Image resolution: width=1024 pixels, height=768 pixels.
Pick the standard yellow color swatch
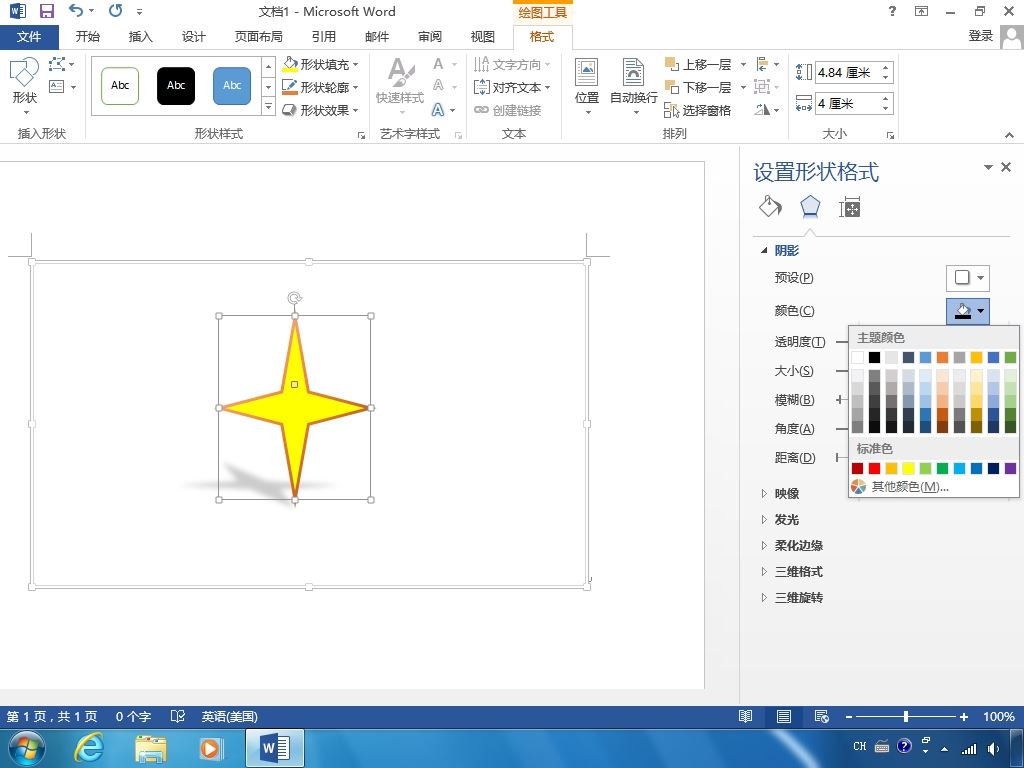point(908,468)
